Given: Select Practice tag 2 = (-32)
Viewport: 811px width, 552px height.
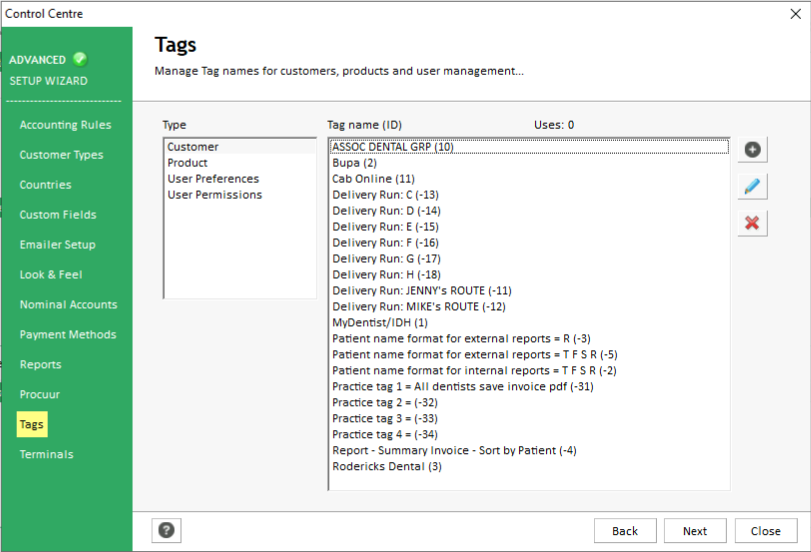Looking at the screenshot, I should coord(529,403).
